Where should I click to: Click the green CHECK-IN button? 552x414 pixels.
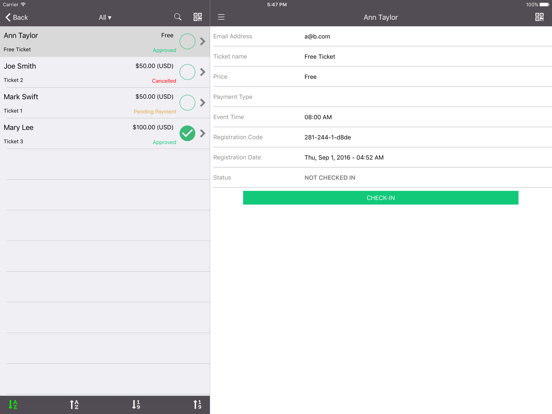point(381,197)
